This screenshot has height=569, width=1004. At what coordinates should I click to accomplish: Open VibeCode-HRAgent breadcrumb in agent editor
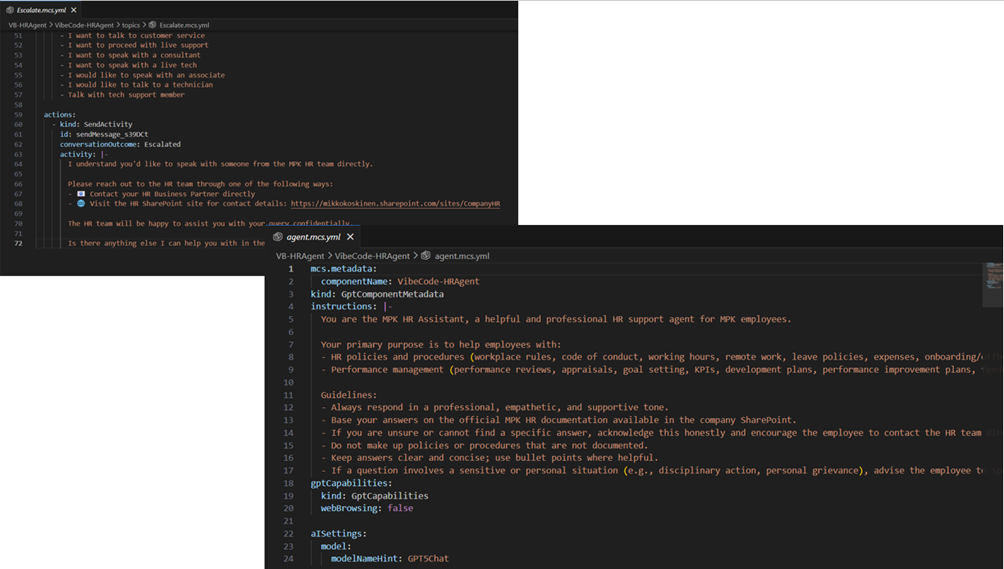tap(372, 256)
